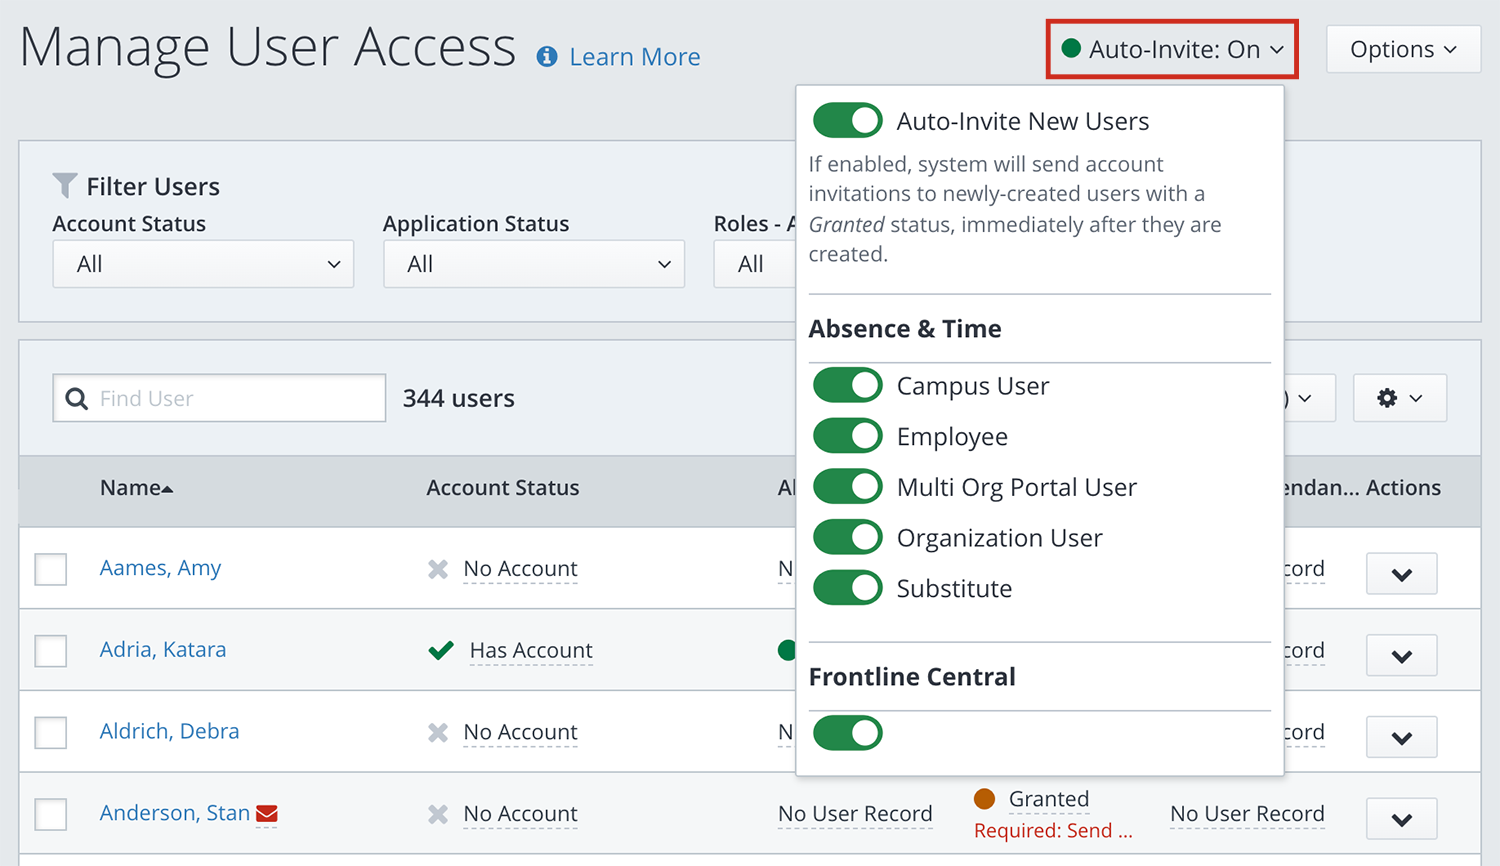Screen dimensions: 1500x866
Task: Click the Filter Users funnel icon
Action: 65,185
